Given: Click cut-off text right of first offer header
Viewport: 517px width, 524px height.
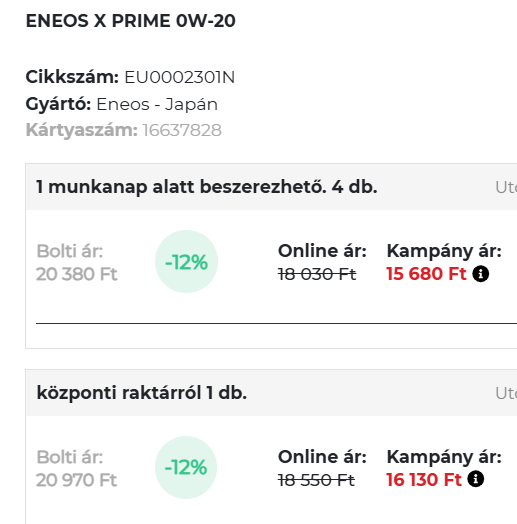Looking at the screenshot, I should click(x=506, y=187).
